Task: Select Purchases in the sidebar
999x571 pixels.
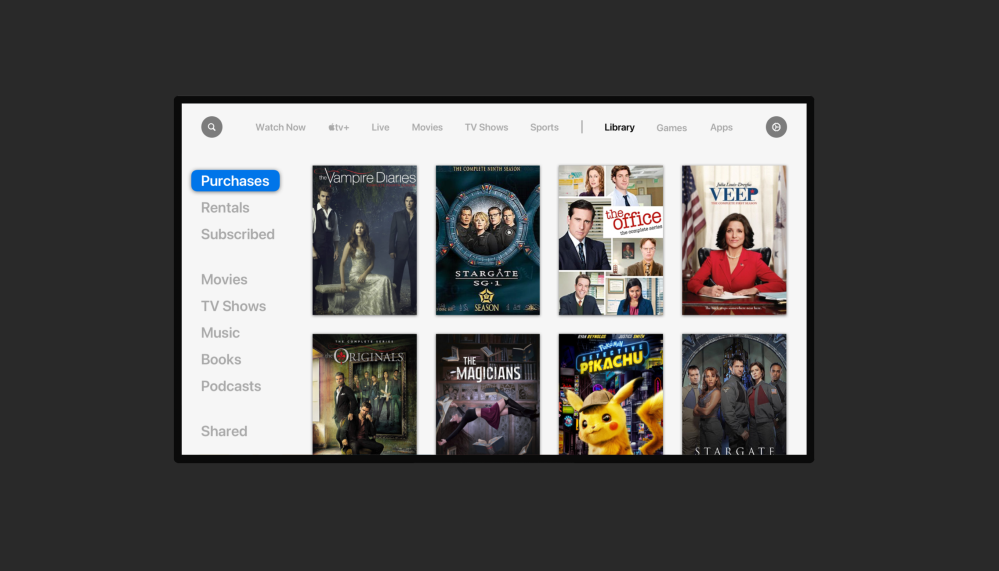Action: tap(235, 181)
